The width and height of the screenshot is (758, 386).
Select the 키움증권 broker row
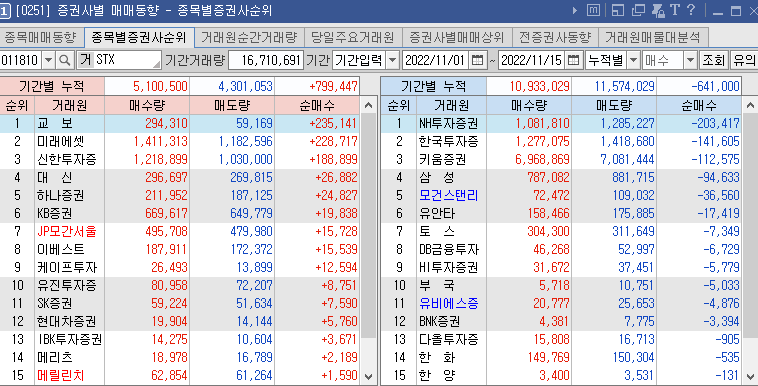pyautogui.click(x=561, y=159)
